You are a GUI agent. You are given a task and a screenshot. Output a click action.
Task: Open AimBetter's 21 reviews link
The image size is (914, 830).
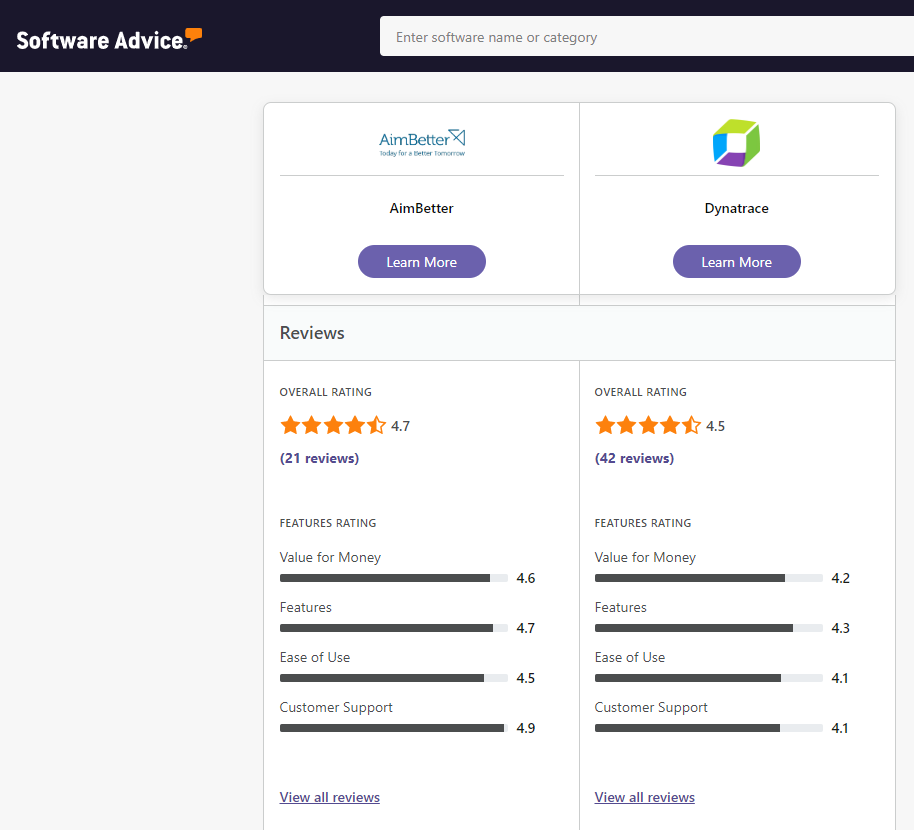coord(319,458)
